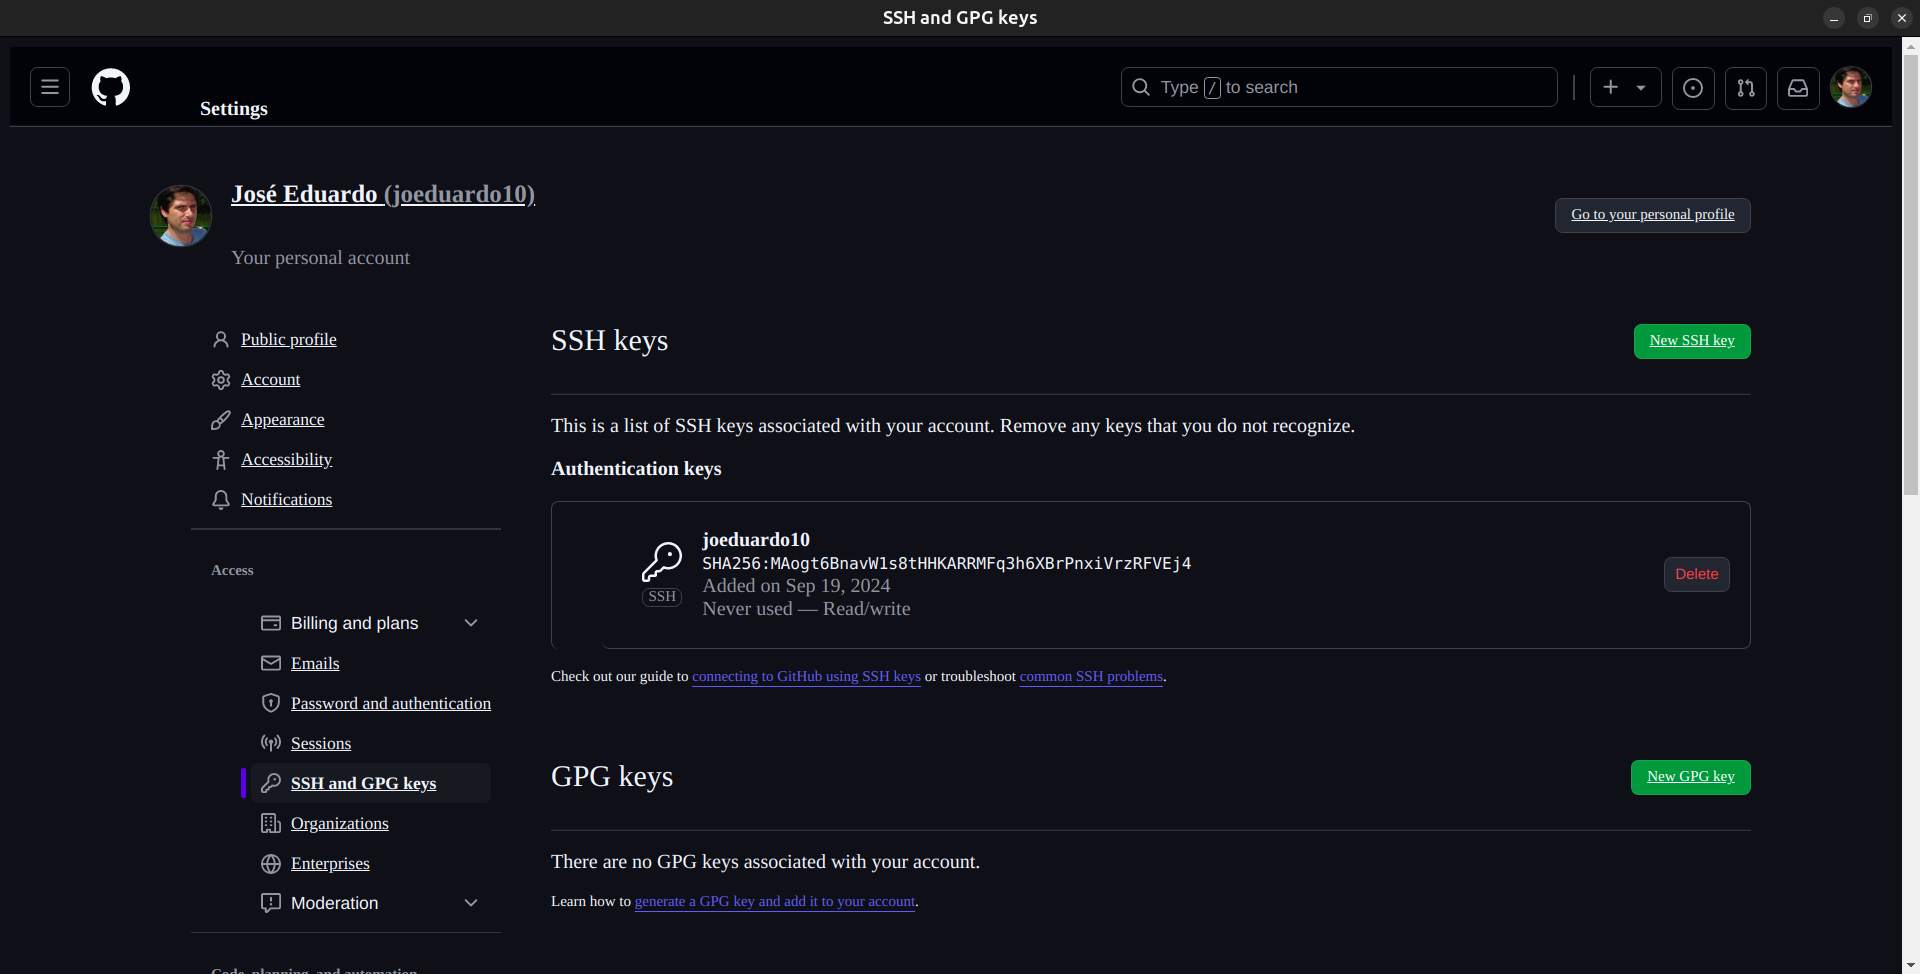Click Billing and plans label

pos(355,623)
